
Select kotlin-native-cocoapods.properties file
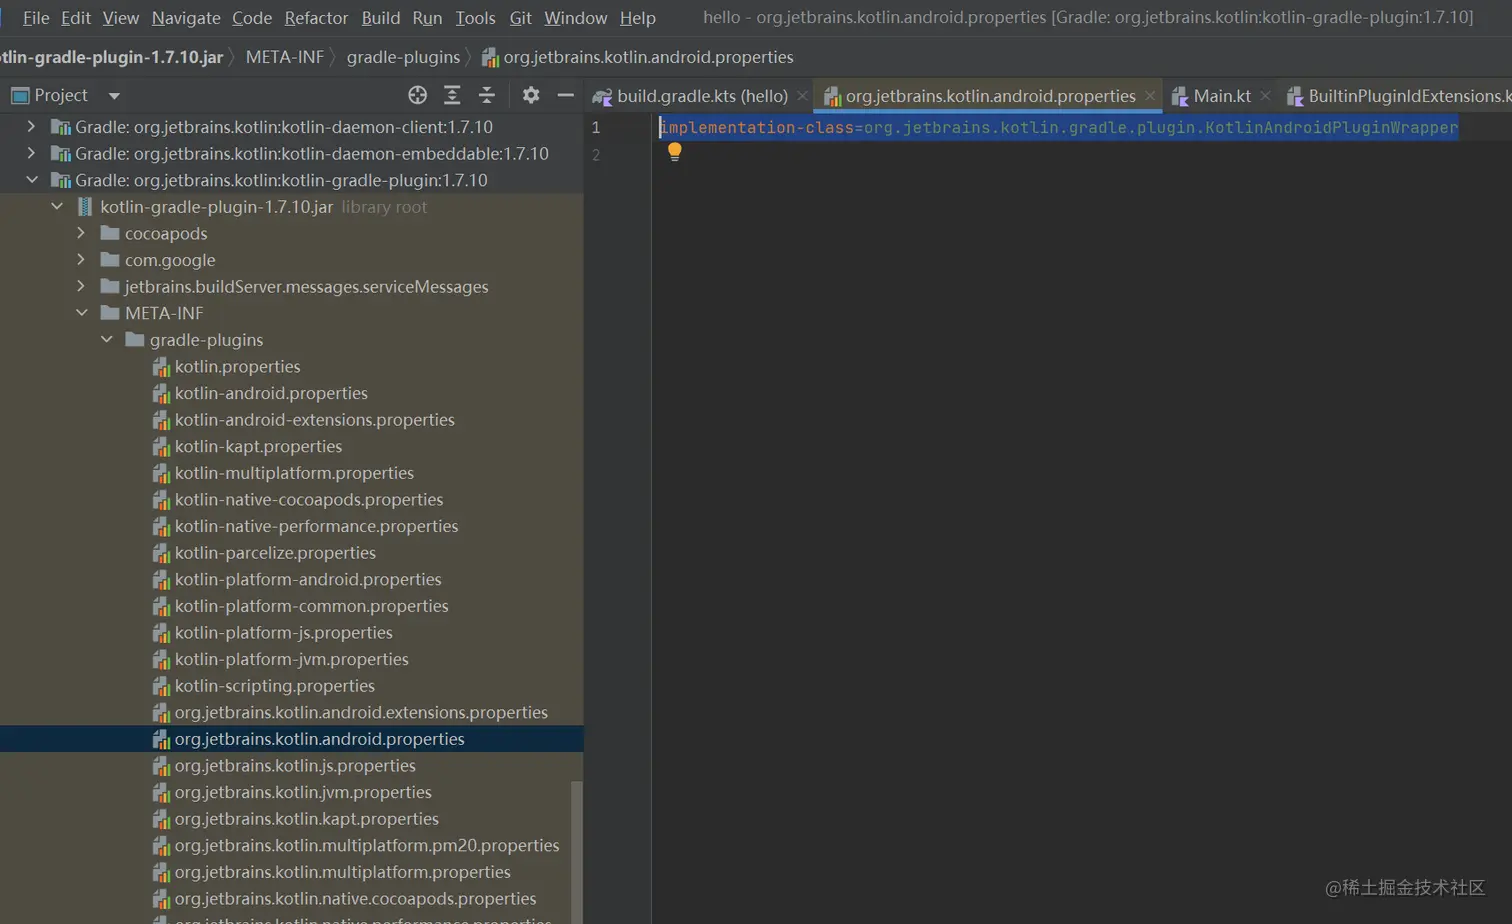point(308,500)
